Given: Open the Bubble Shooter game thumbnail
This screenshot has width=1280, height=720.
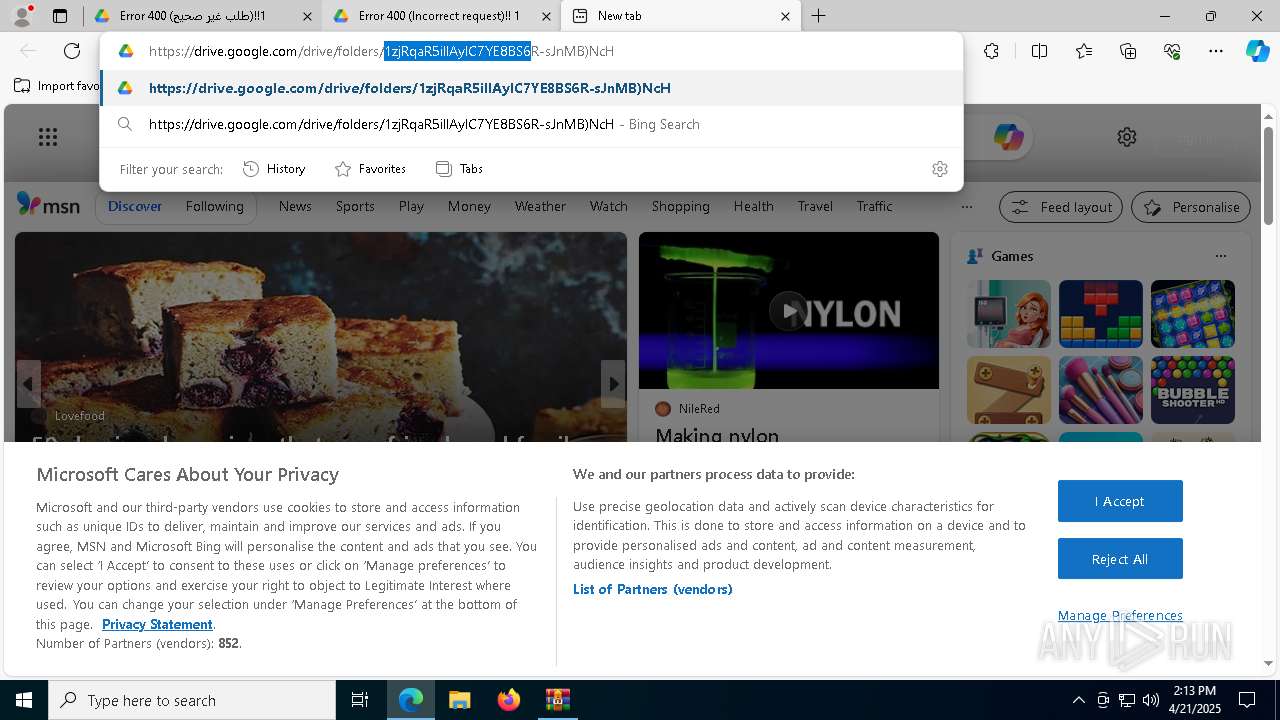Looking at the screenshot, I should (1192, 390).
